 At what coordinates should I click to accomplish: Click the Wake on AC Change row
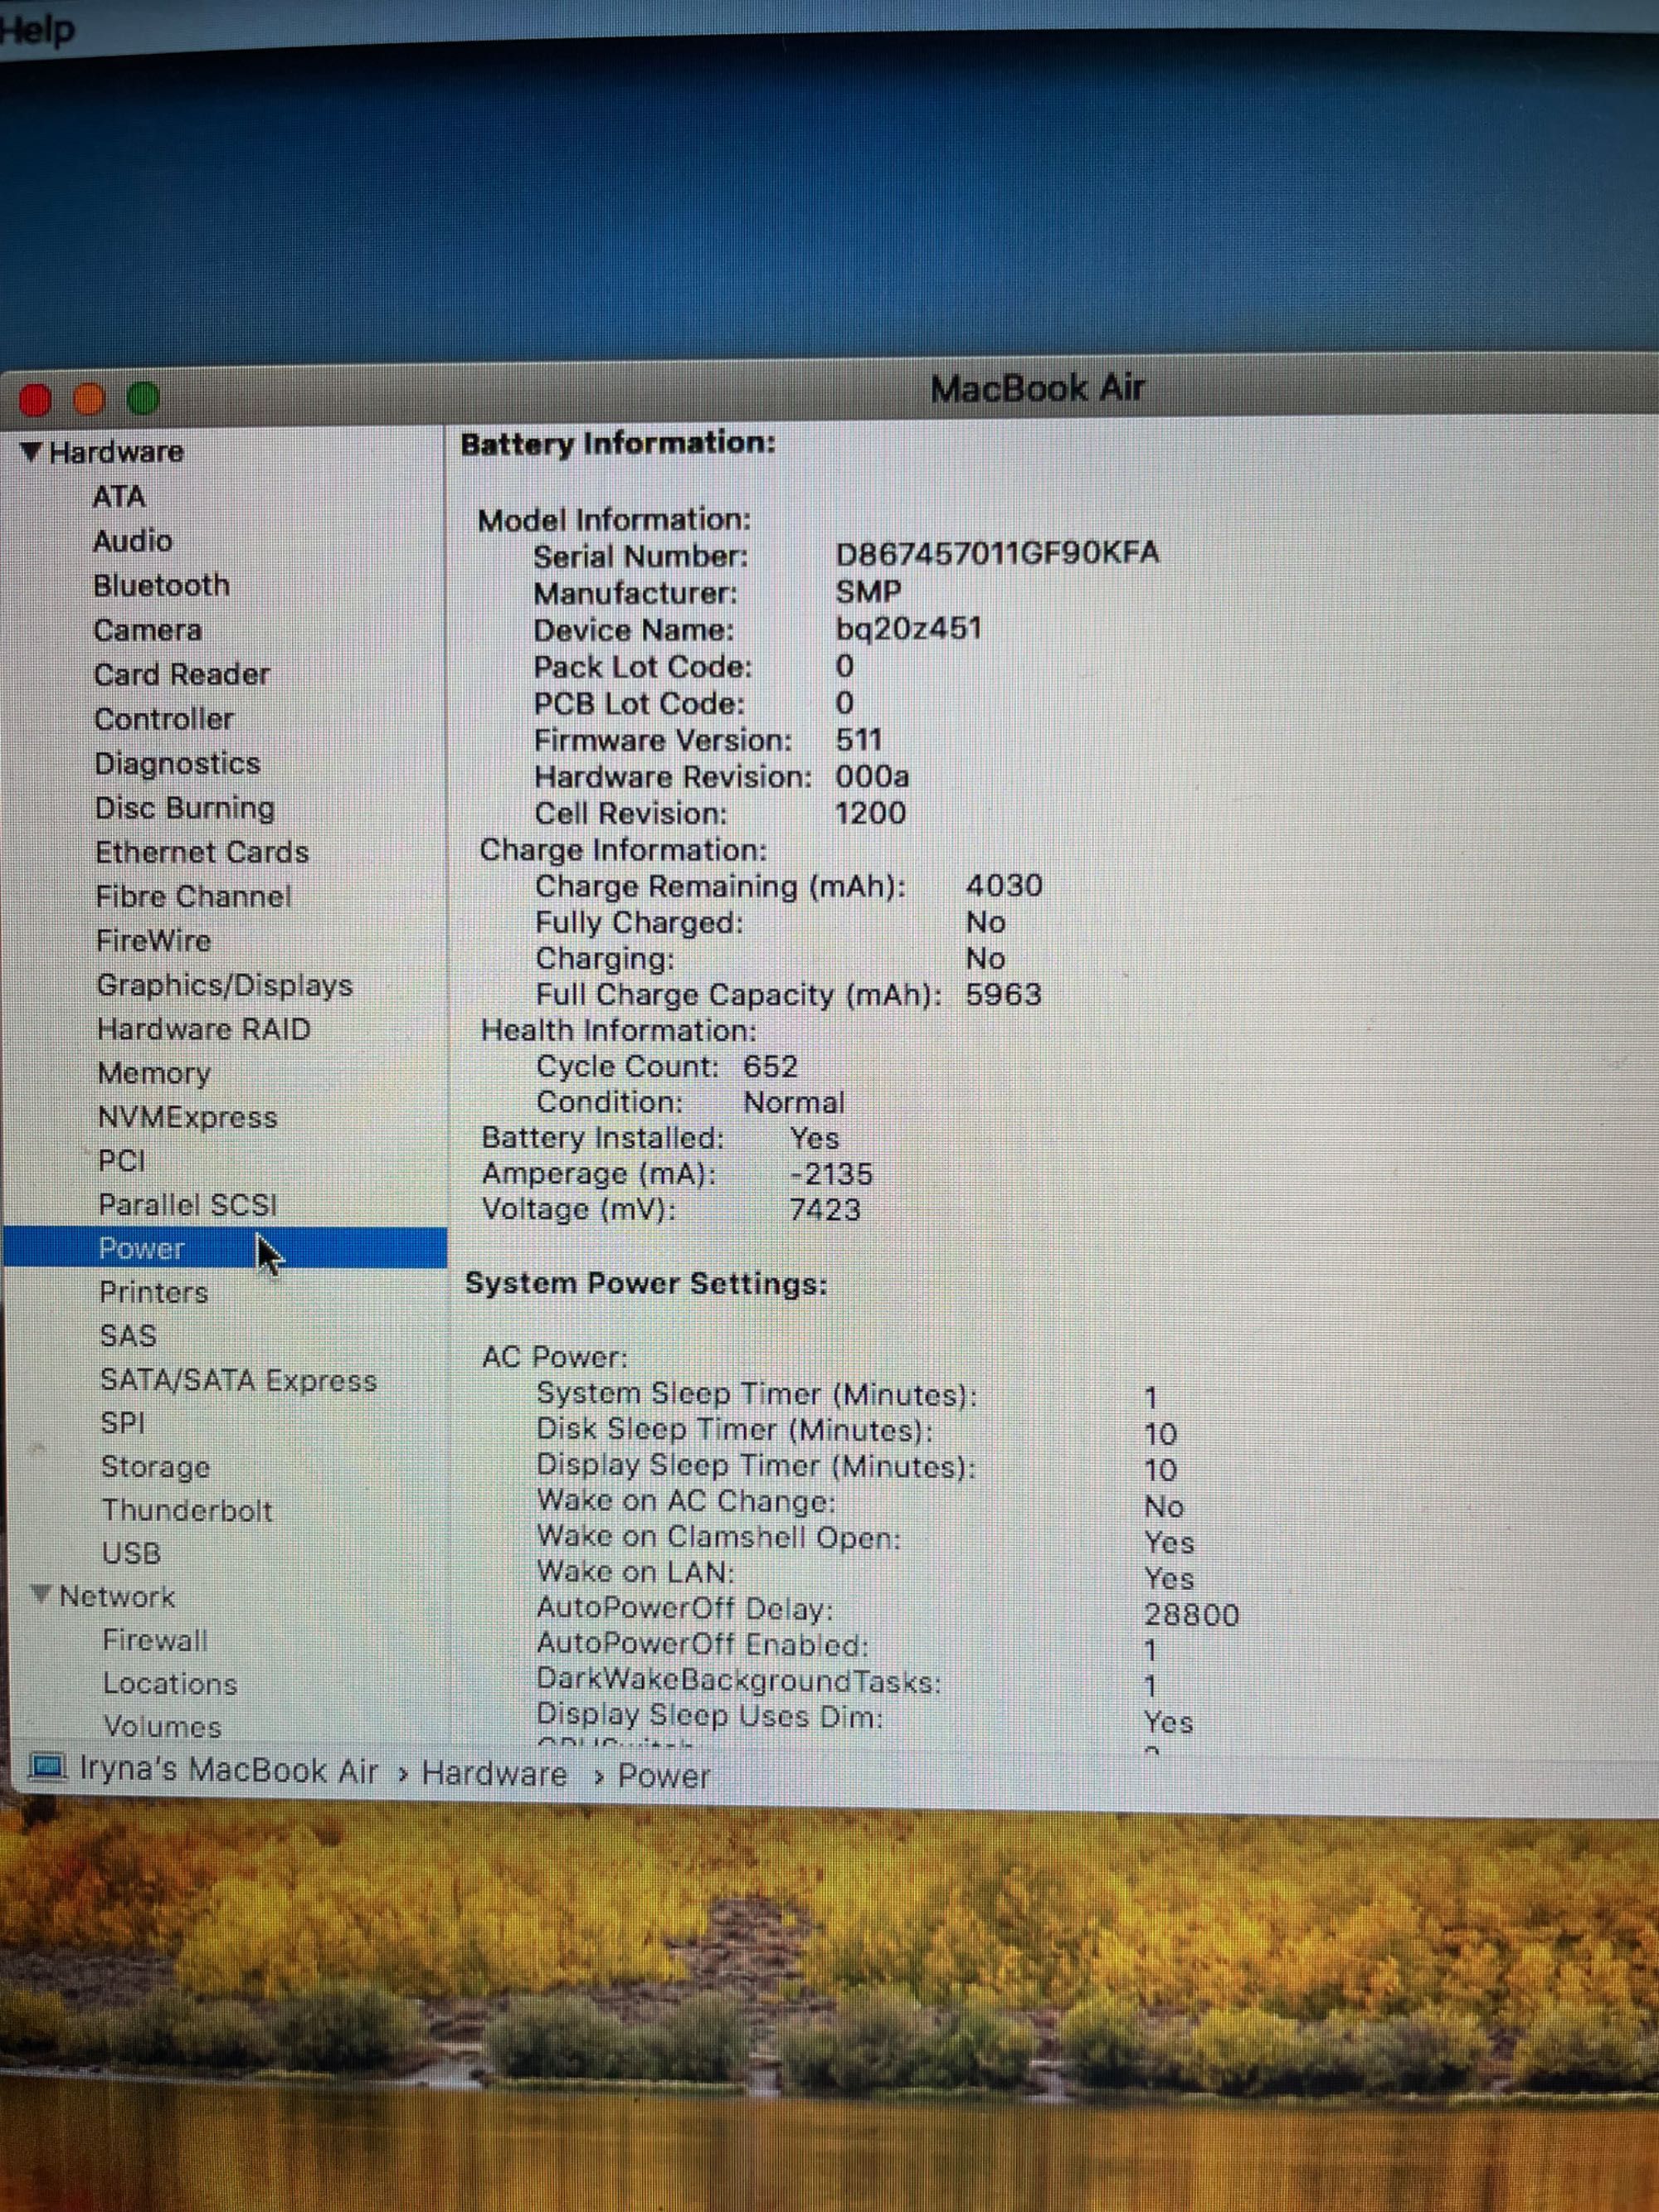(x=860, y=1503)
